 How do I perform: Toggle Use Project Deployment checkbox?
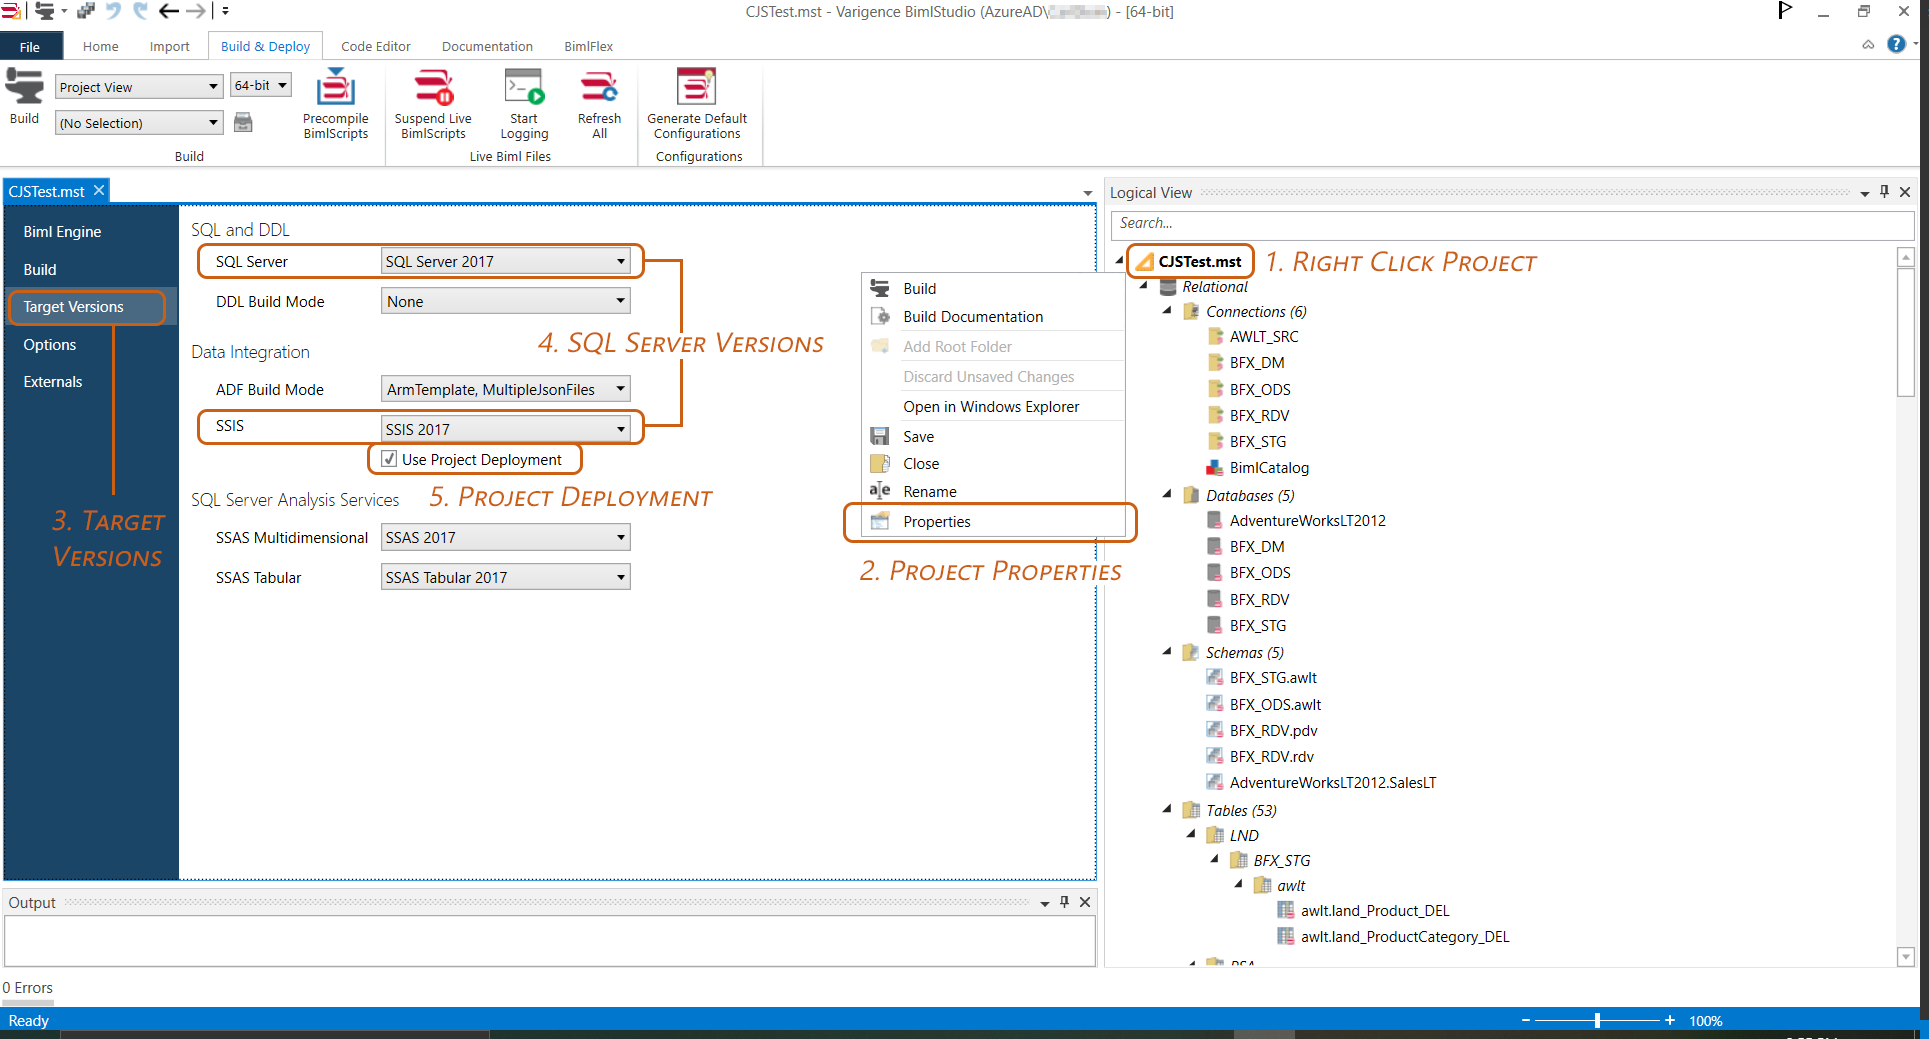tap(390, 459)
